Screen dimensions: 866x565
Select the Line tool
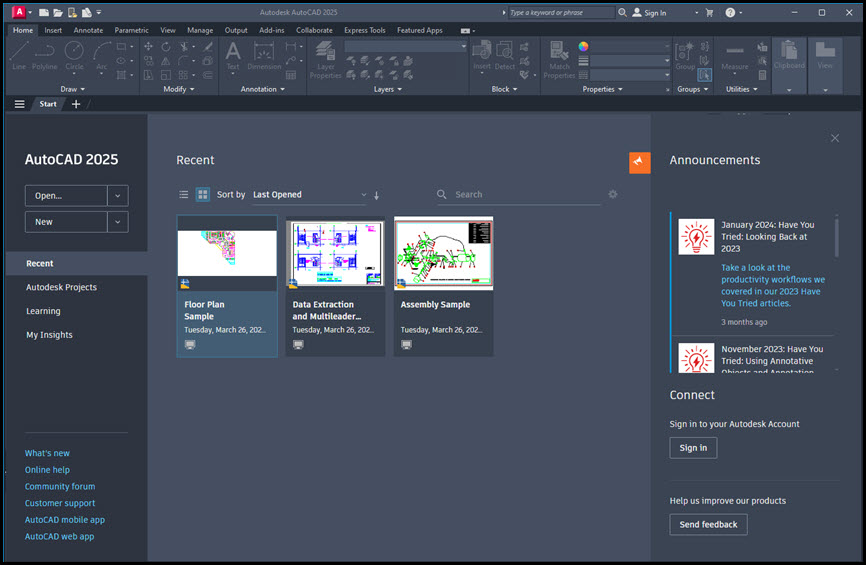pos(19,55)
